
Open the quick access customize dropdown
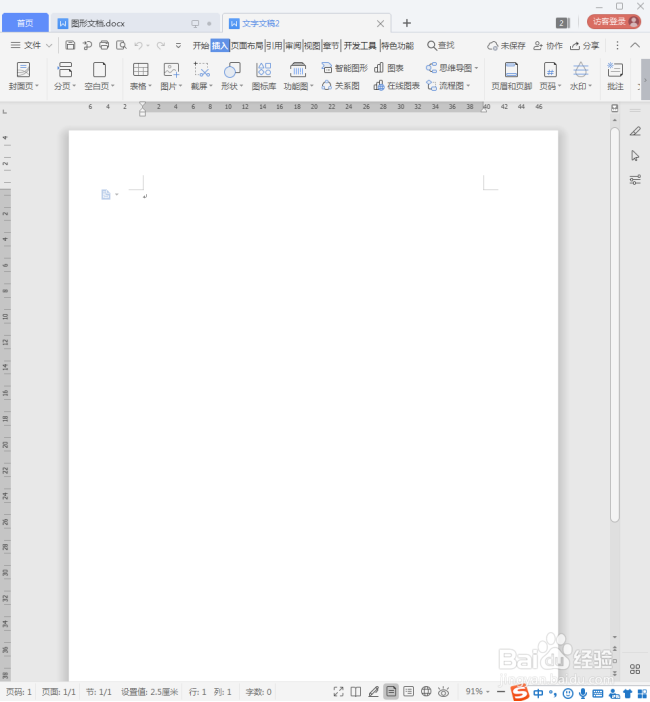(x=178, y=45)
